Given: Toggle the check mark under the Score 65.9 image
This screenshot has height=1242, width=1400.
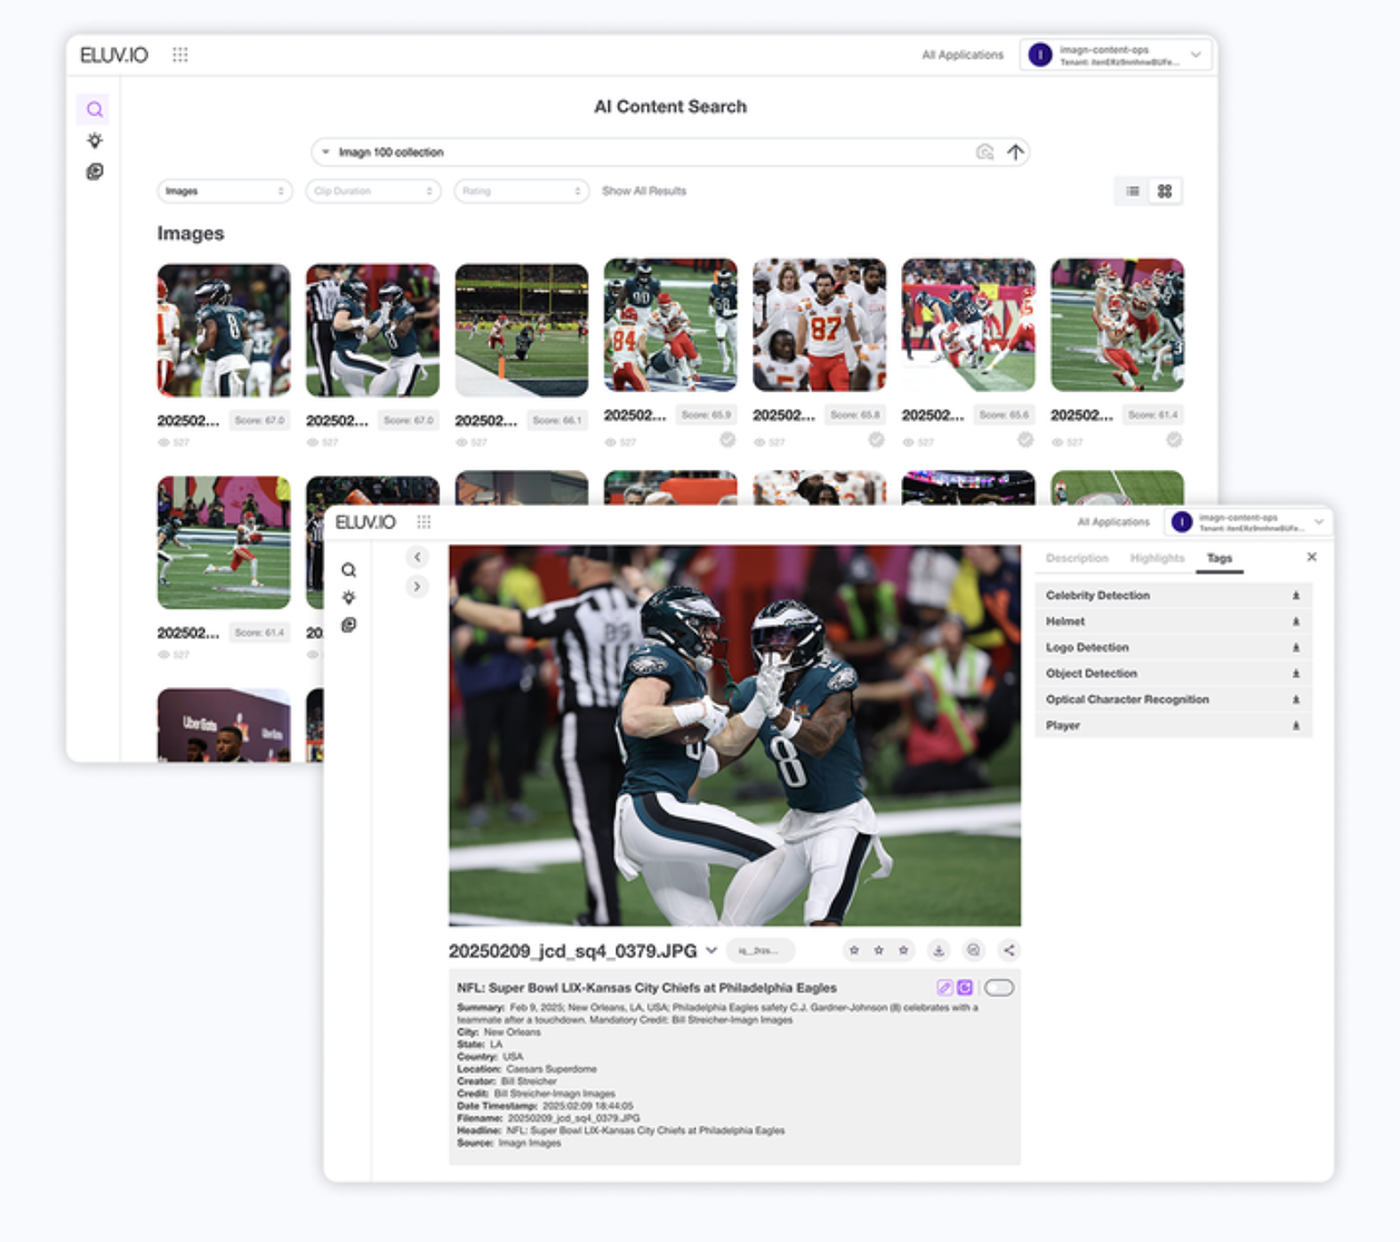Looking at the screenshot, I should (x=727, y=440).
